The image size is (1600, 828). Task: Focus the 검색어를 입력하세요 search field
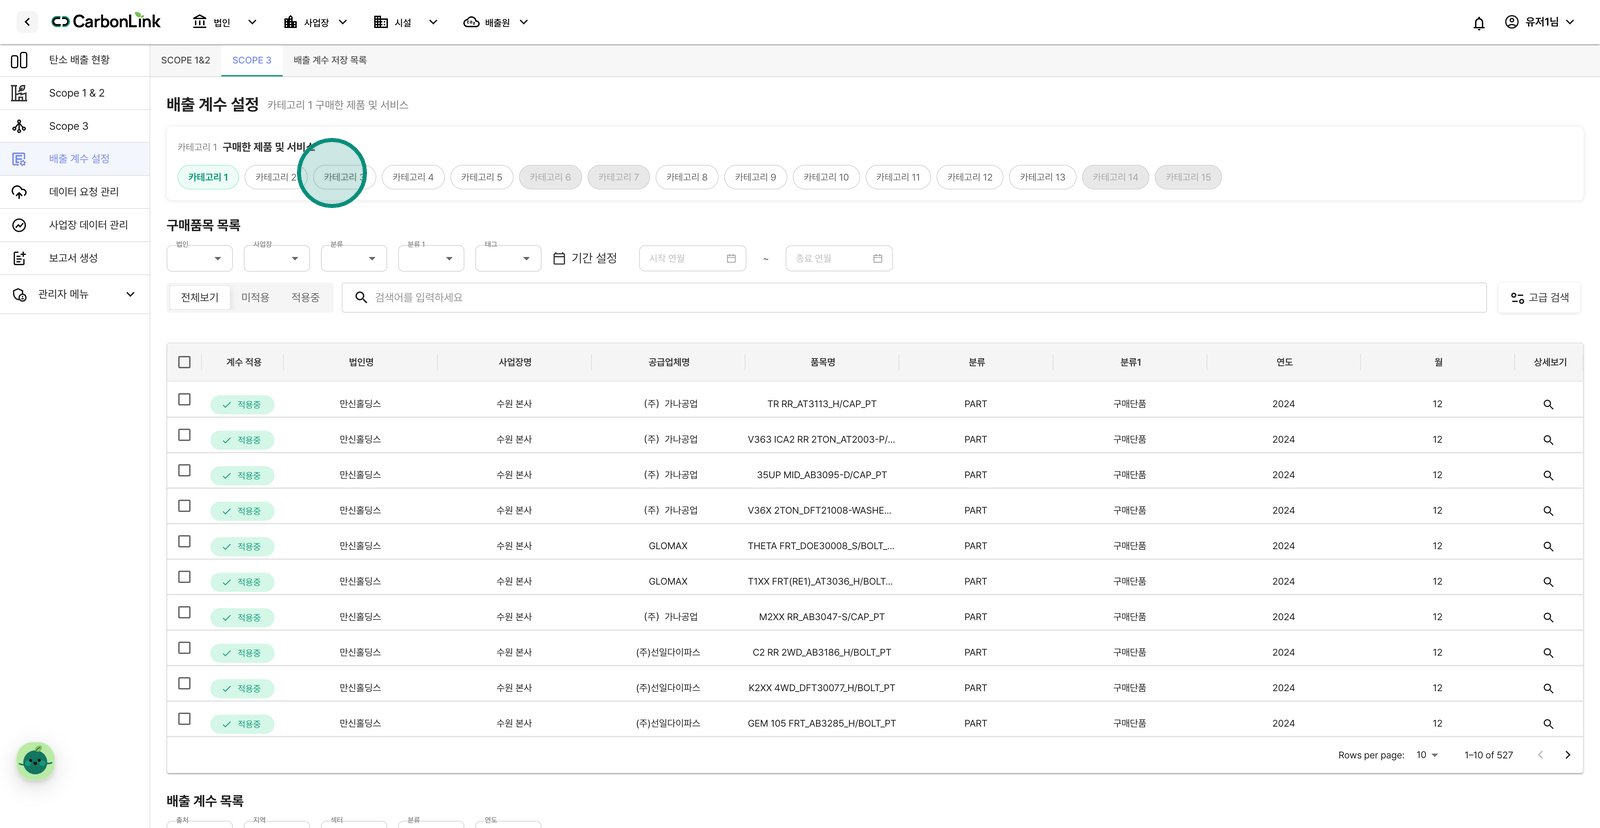point(914,298)
